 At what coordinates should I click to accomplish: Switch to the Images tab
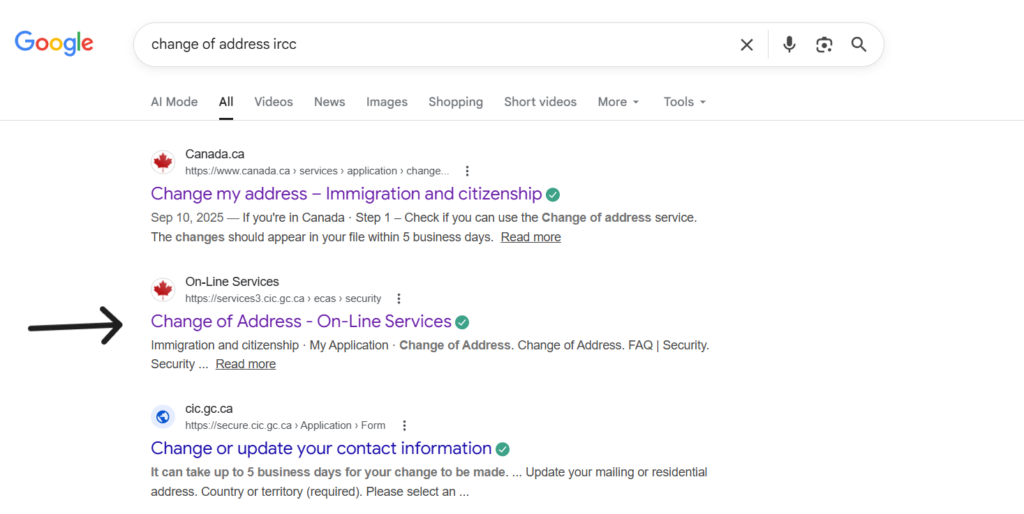pyautogui.click(x=386, y=102)
